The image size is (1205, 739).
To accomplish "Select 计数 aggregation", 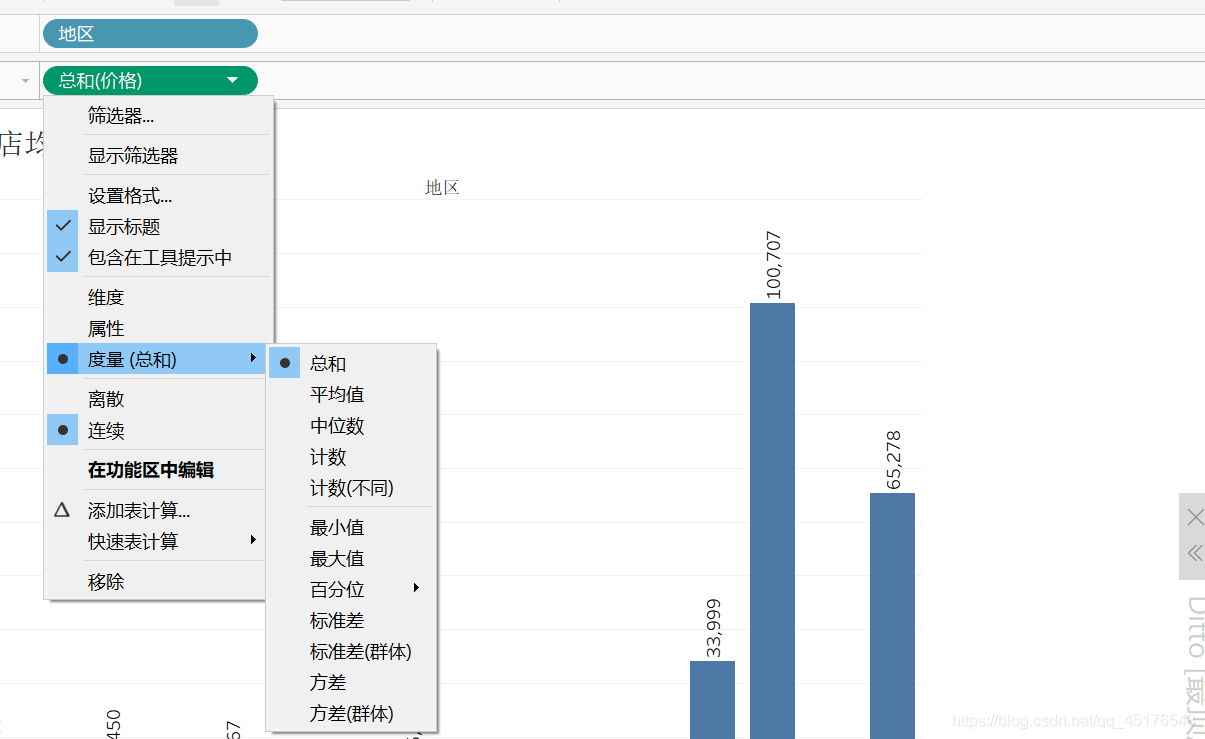I will [x=351, y=457].
